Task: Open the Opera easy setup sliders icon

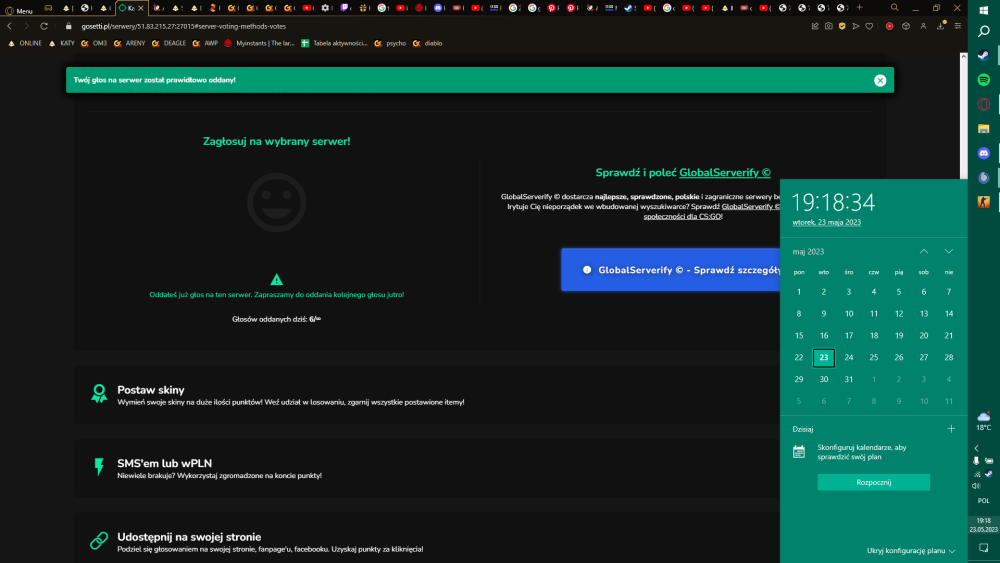Action: pyautogui.click(x=958, y=26)
